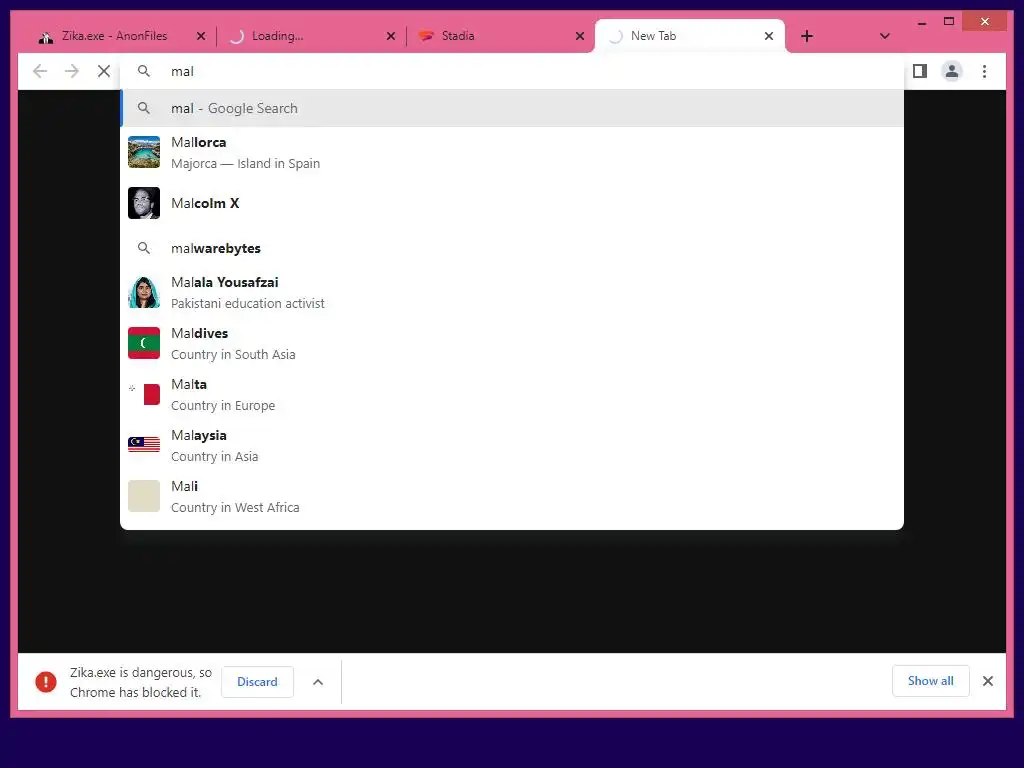Image resolution: width=1024 pixels, height=768 pixels.
Task: Click the Malaysia flag icon
Action: 144,445
